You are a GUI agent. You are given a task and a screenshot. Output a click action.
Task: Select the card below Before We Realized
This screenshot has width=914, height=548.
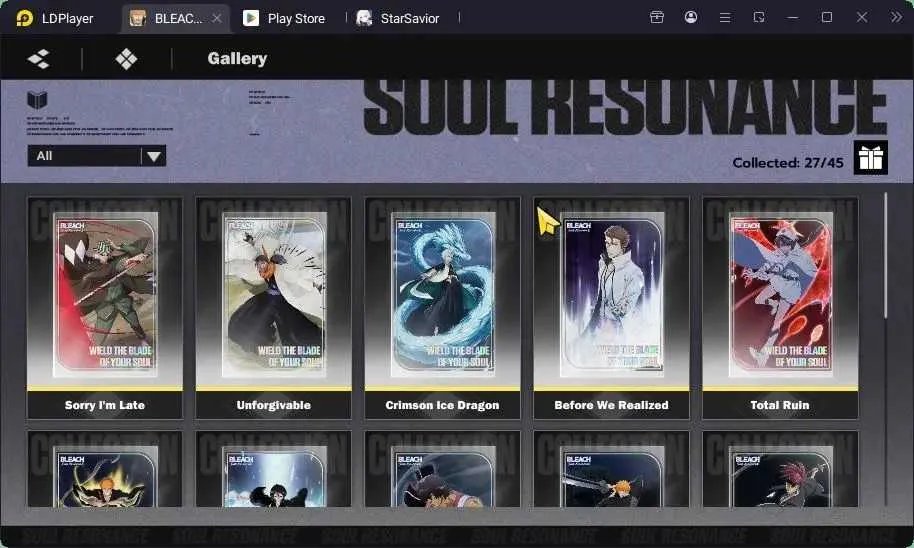click(x=611, y=469)
